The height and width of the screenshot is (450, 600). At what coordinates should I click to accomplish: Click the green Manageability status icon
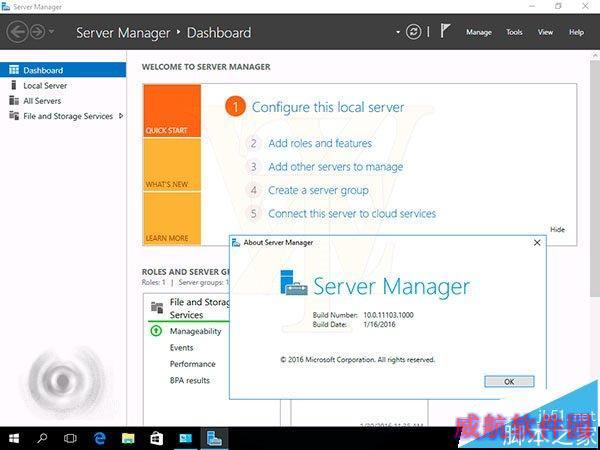[156, 331]
